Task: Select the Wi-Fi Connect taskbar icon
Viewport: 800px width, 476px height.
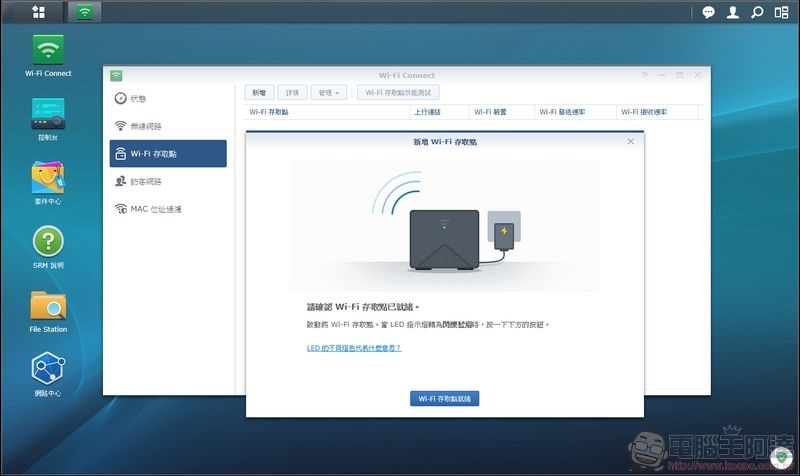Action: pos(85,12)
